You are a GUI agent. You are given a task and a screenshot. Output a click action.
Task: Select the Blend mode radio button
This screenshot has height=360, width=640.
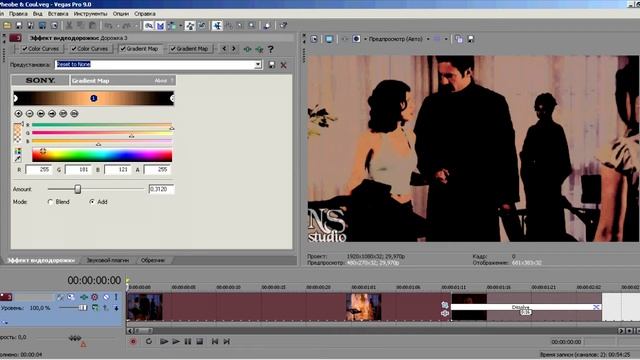click(50, 202)
